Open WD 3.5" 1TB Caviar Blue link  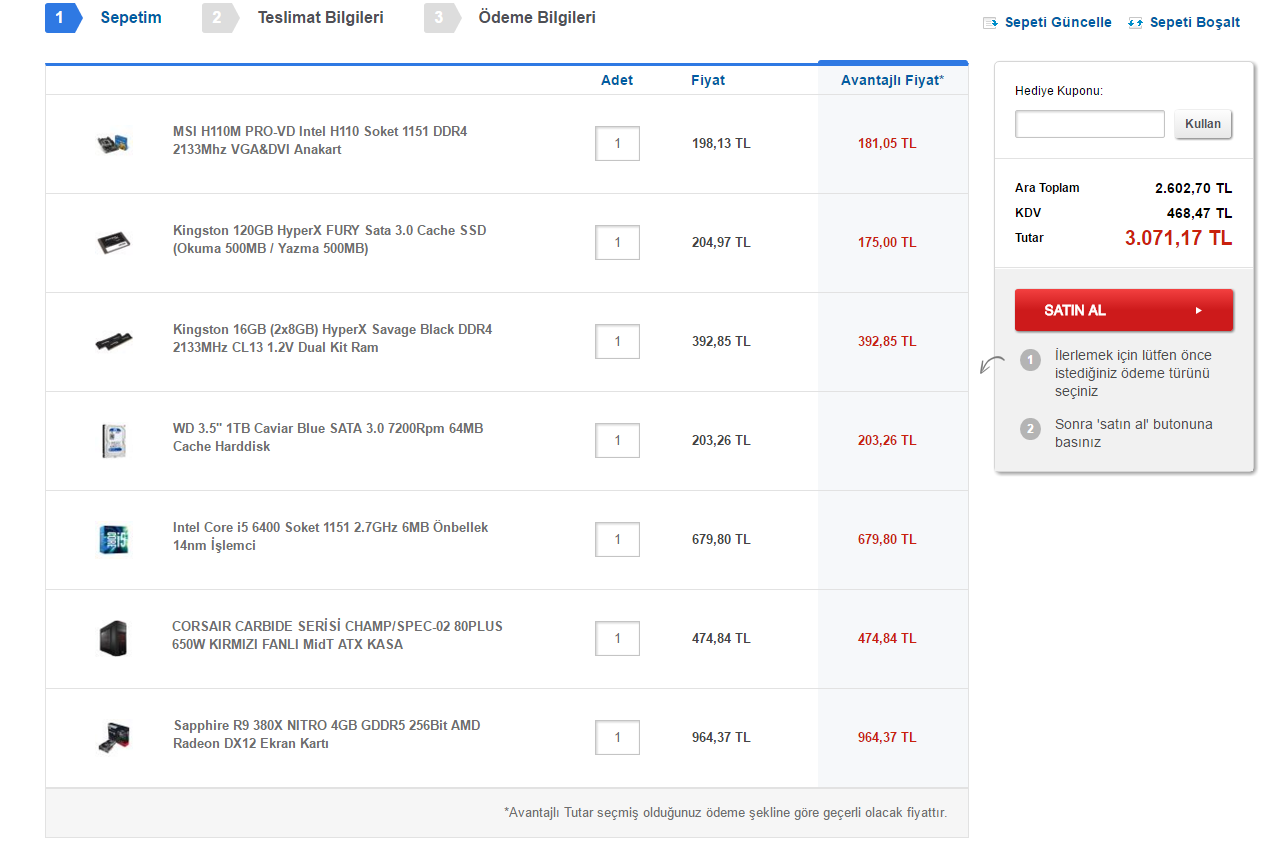coord(328,437)
